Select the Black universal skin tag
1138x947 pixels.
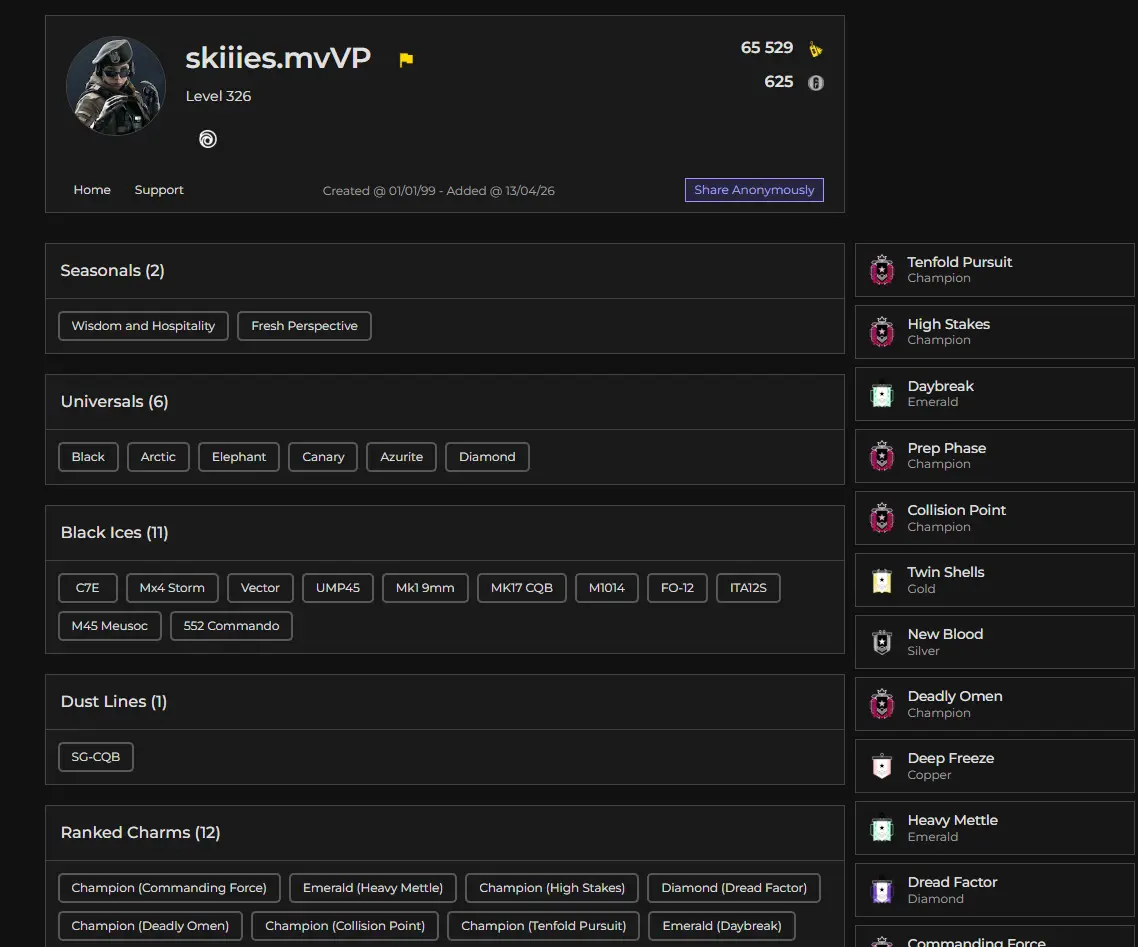click(x=88, y=457)
